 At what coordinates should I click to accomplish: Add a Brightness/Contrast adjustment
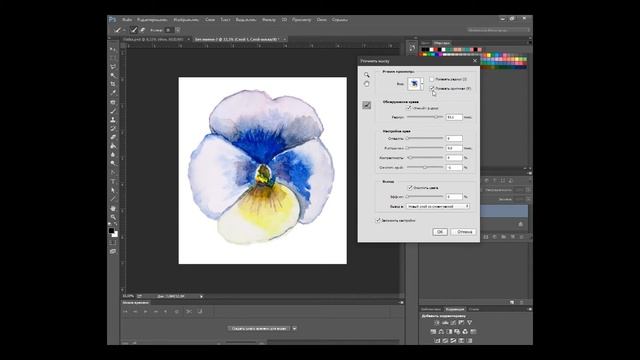tap(437, 323)
